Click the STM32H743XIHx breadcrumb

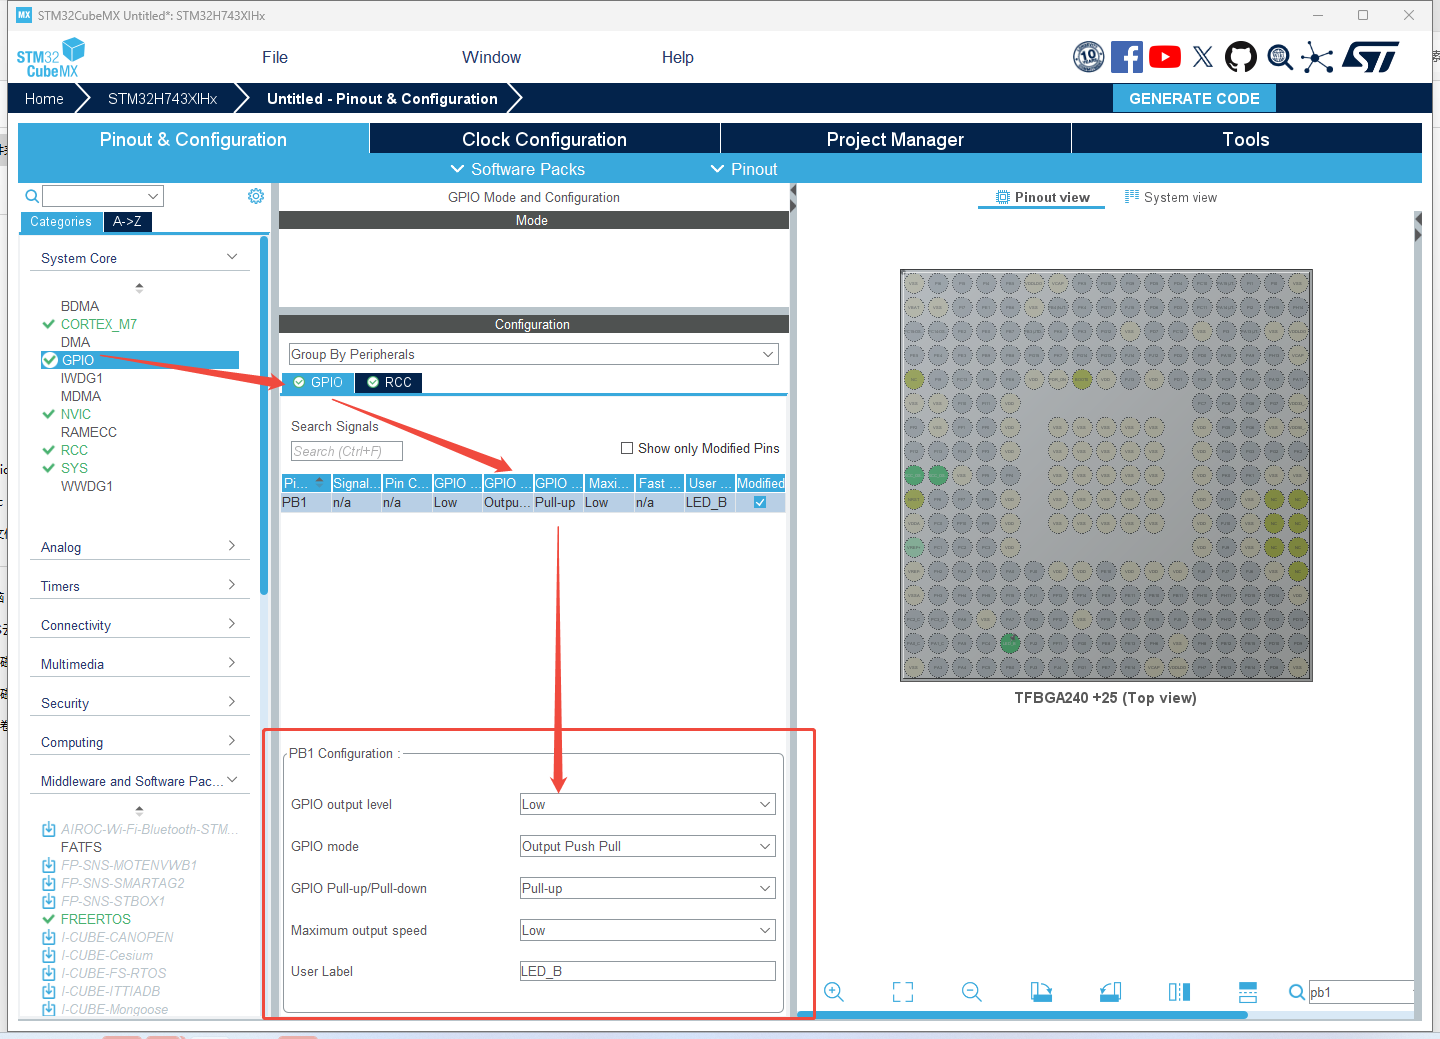coord(162,98)
